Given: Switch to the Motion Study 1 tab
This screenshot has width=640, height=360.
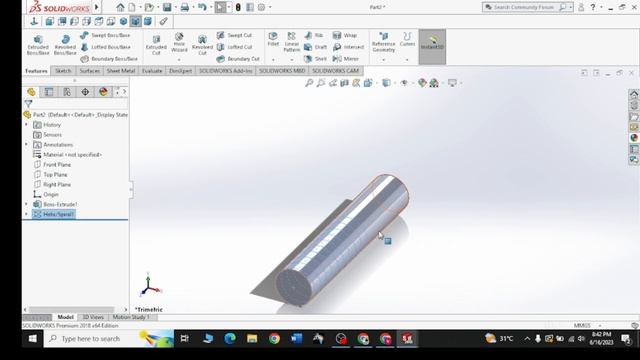Looking at the screenshot, I should tap(131, 317).
